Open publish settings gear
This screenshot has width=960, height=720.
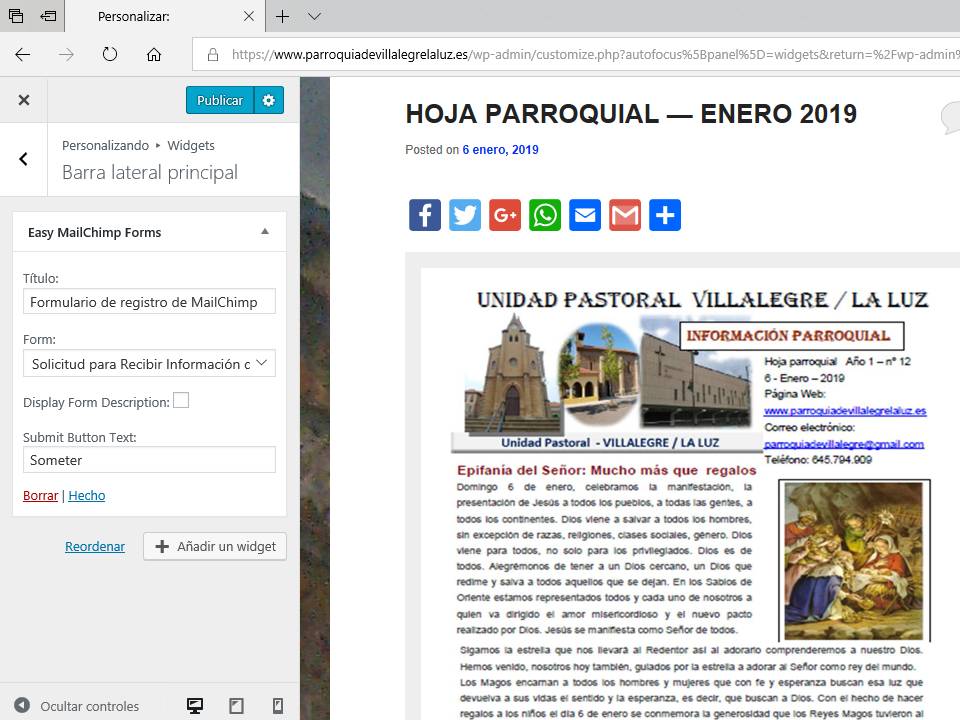click(x=269, y=100)
